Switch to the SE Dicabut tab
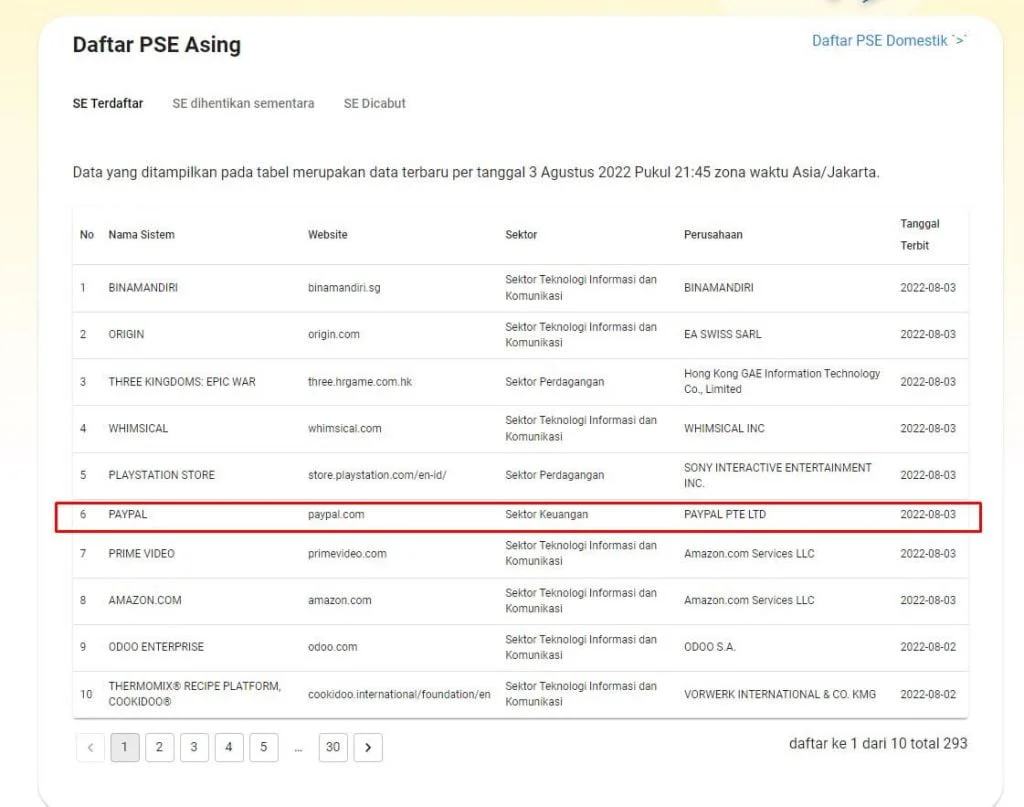Screen dimensions: 1024x807 tap(374, 103)
